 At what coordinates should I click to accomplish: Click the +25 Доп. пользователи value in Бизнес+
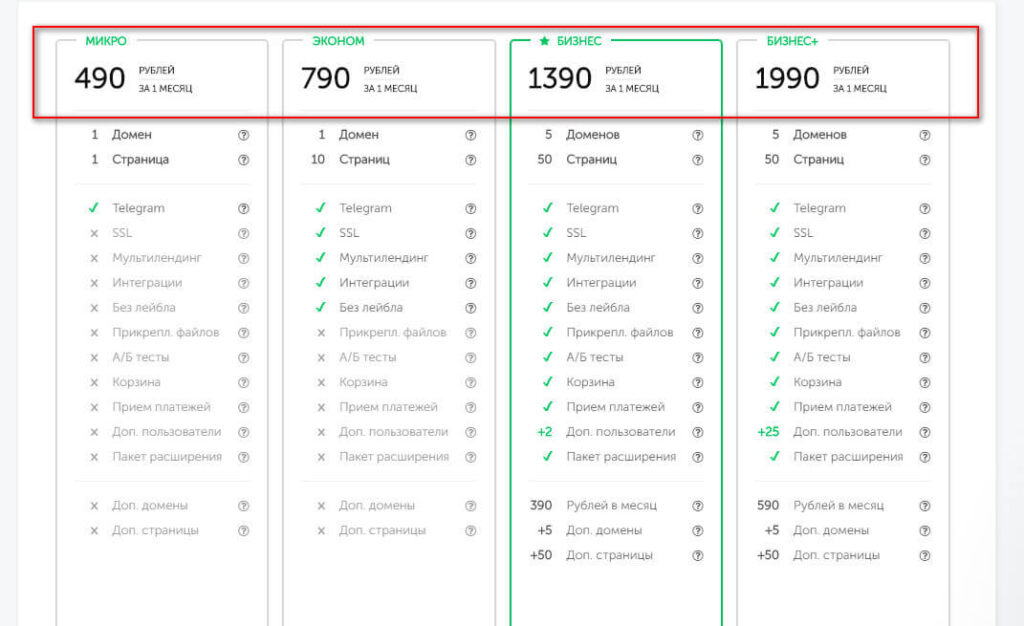[x=769, y=432]
